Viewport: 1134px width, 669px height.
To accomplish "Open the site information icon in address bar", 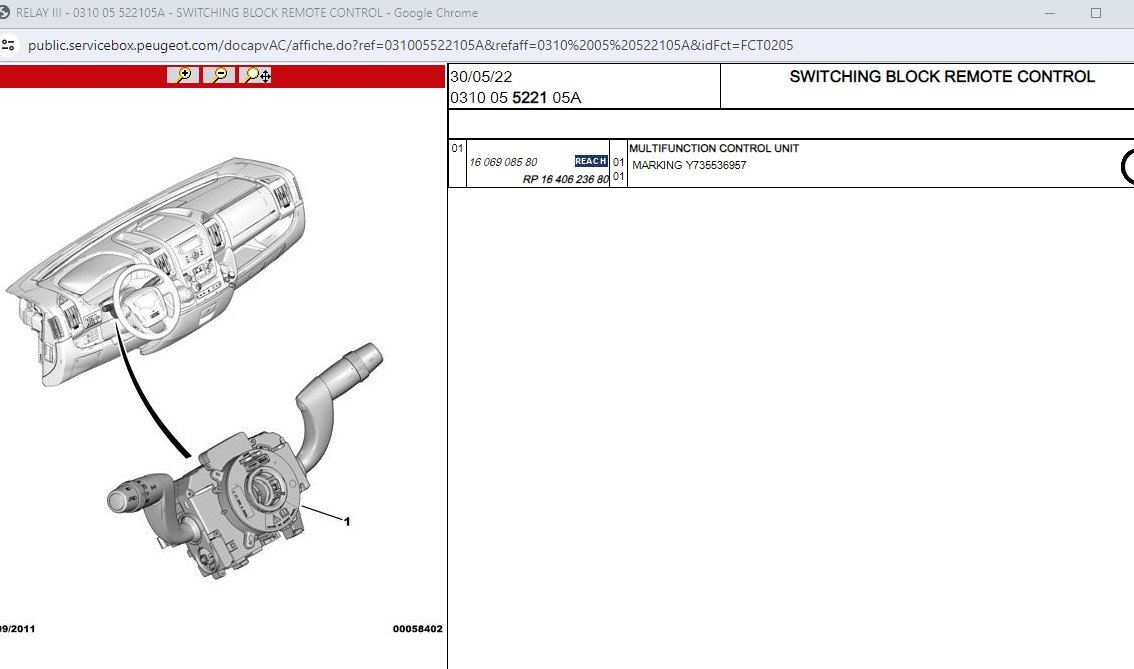I will coord(9,45).
